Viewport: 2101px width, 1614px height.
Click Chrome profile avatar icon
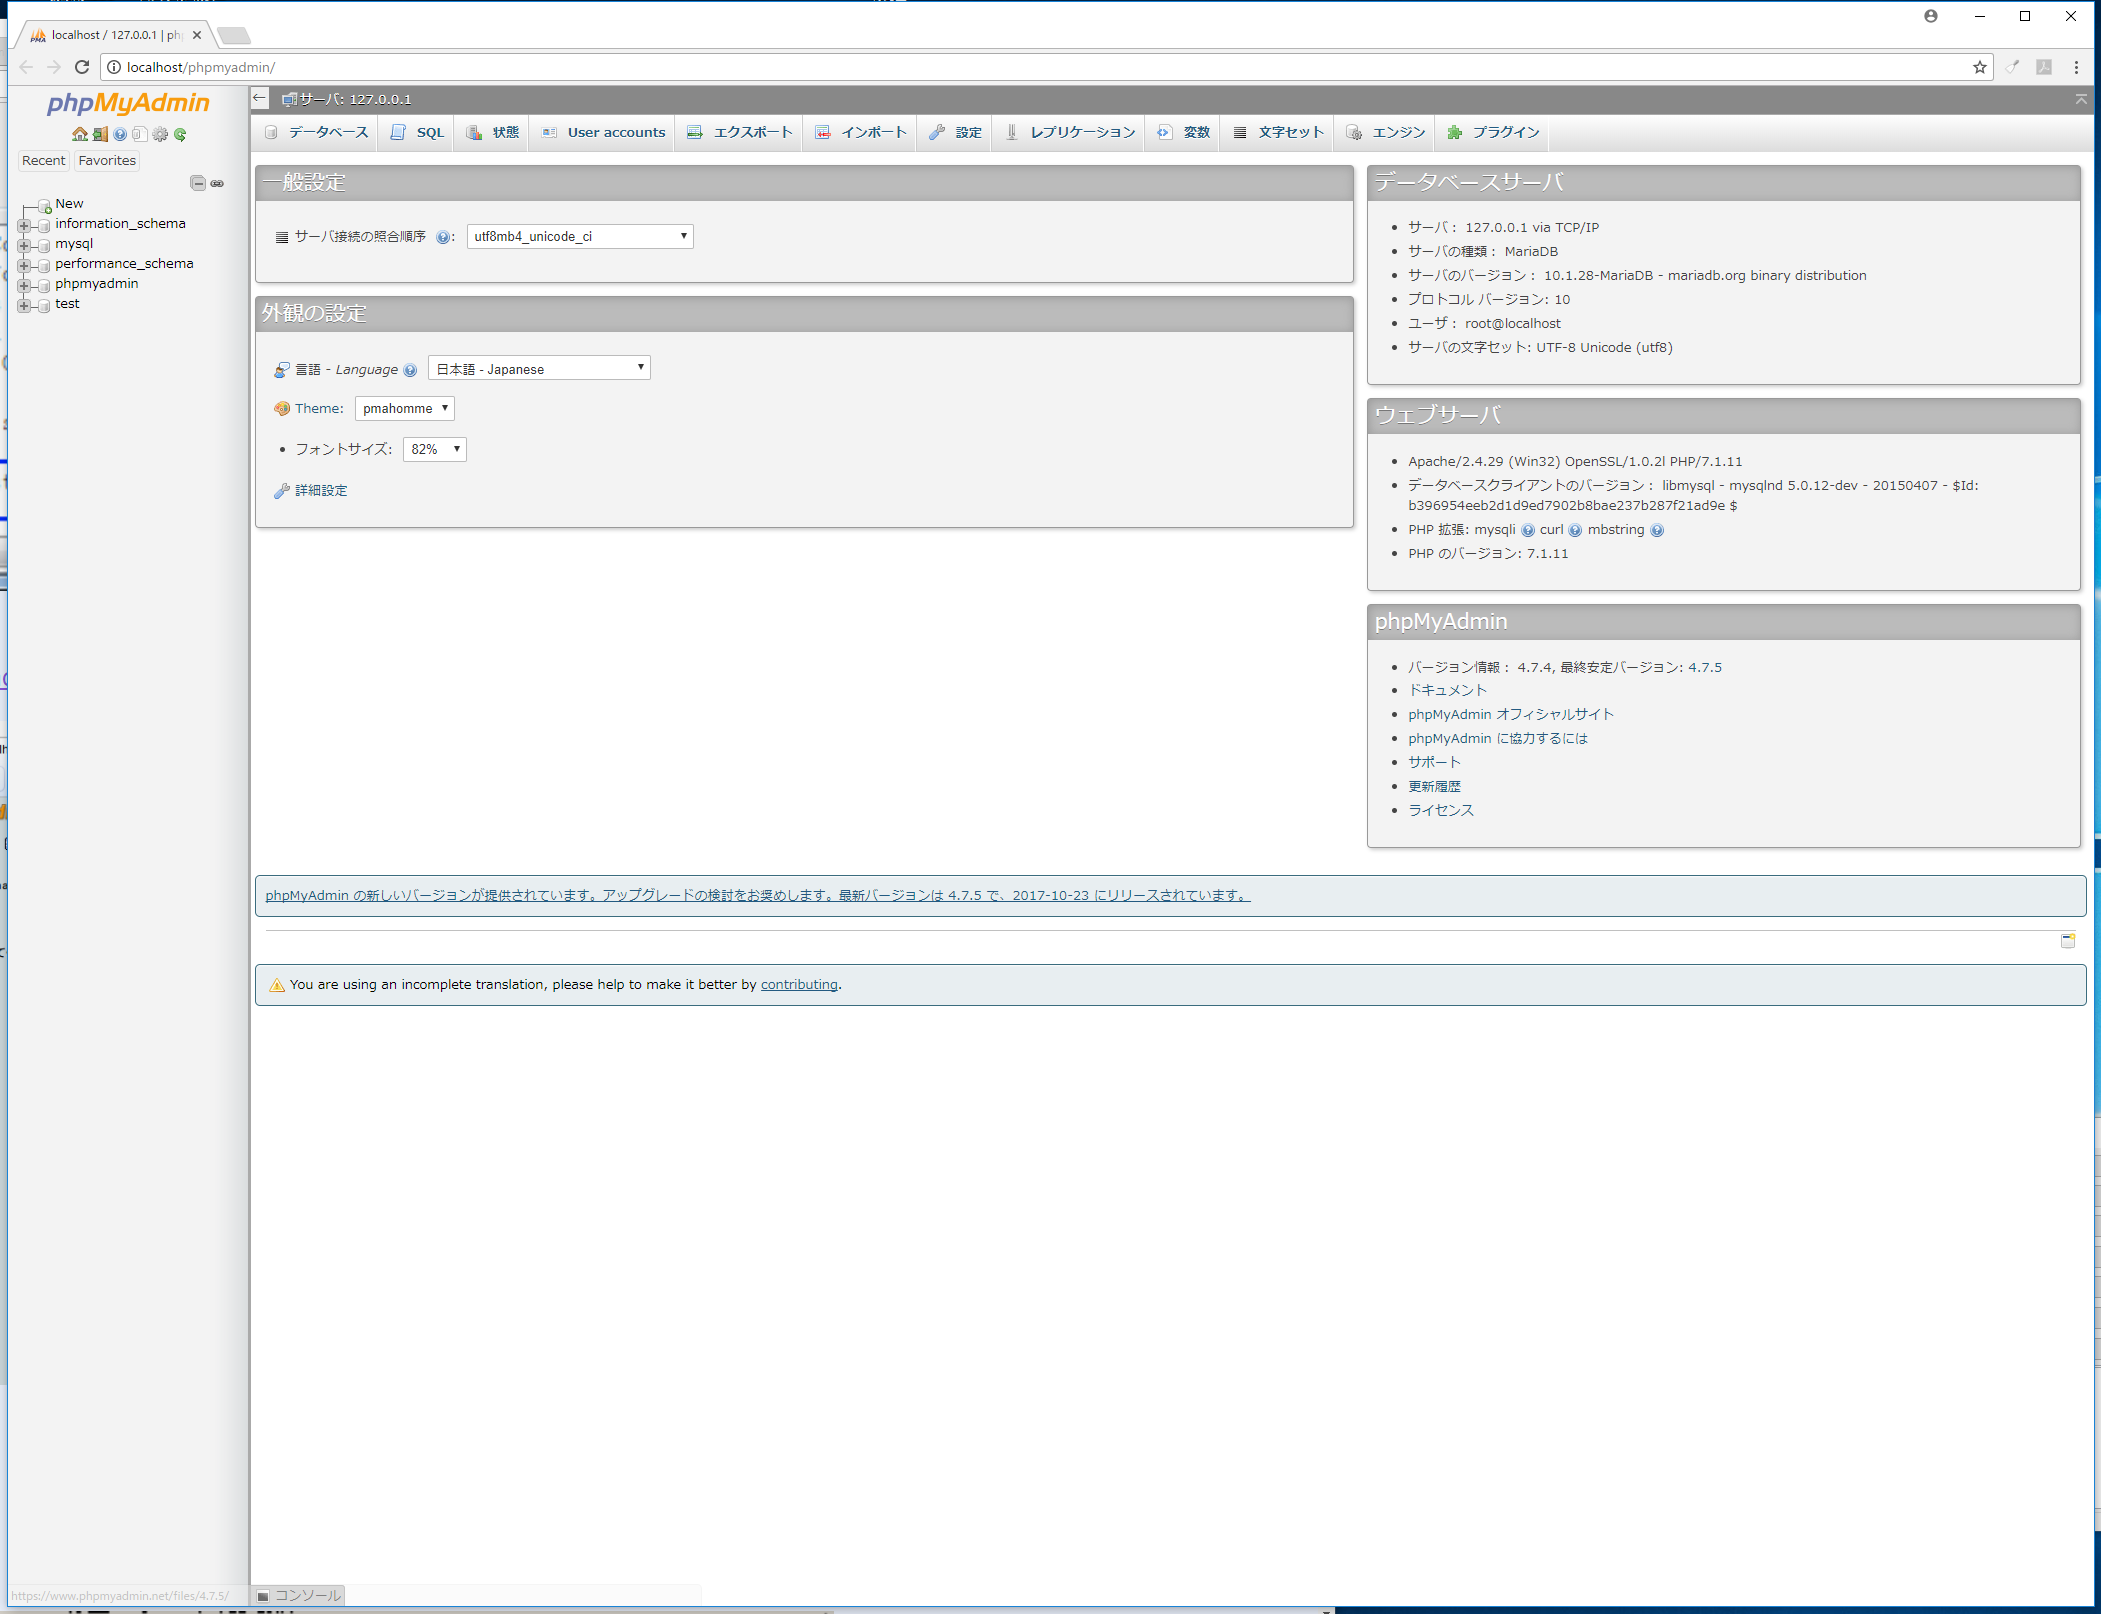[x=1931, y=16]
